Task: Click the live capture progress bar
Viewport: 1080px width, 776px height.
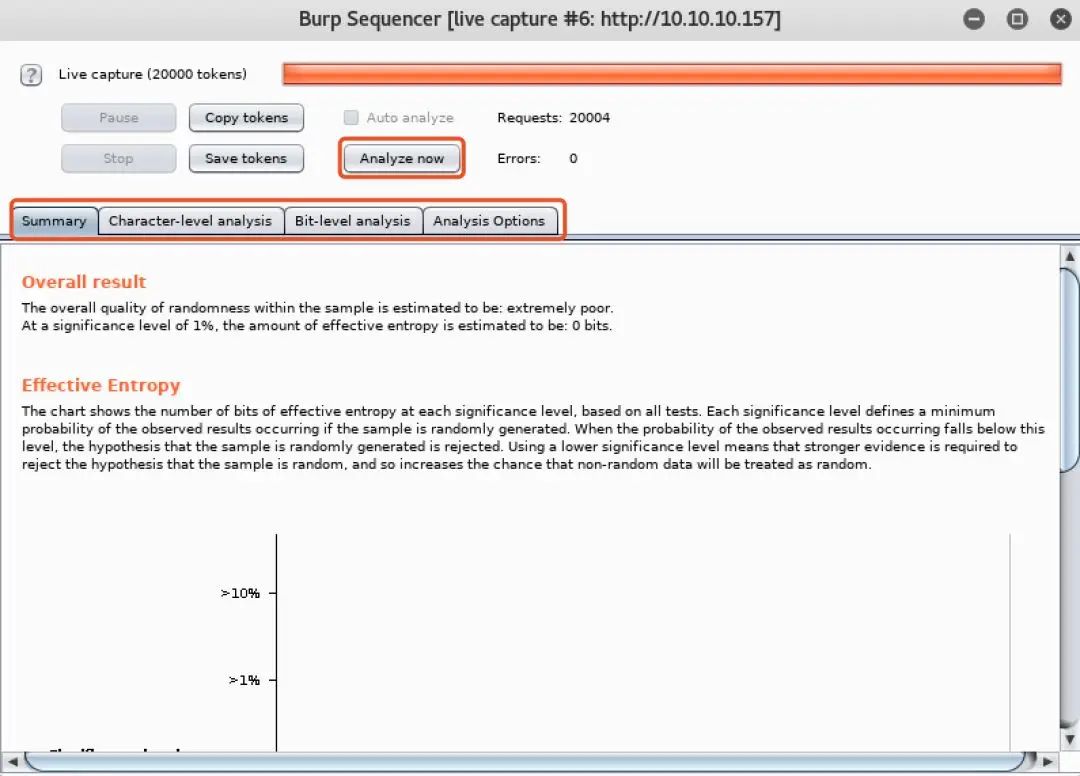Action: (x=672, y=74)
